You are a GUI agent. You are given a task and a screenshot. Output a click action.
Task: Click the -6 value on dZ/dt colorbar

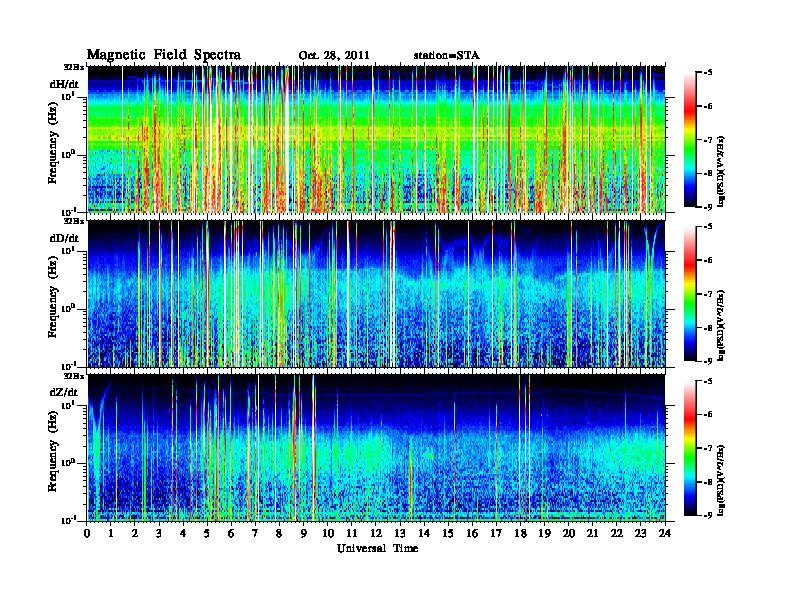(x=708, y=414)
